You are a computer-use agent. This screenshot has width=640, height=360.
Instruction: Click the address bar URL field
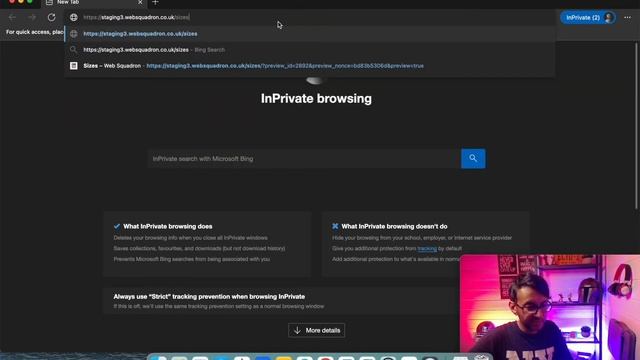point(310,17)
